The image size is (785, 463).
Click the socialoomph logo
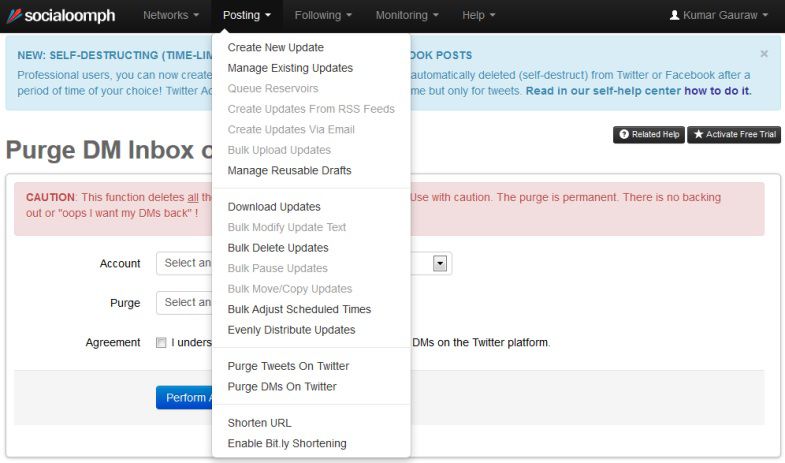[61, 16]
